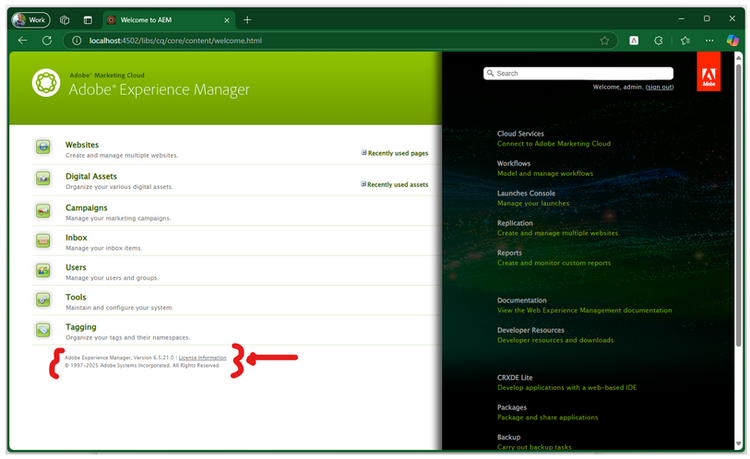The height and width of the screenshot is (459, 750).
Task: Toggle the vertical tabs icon
Action: click(88, 20)
